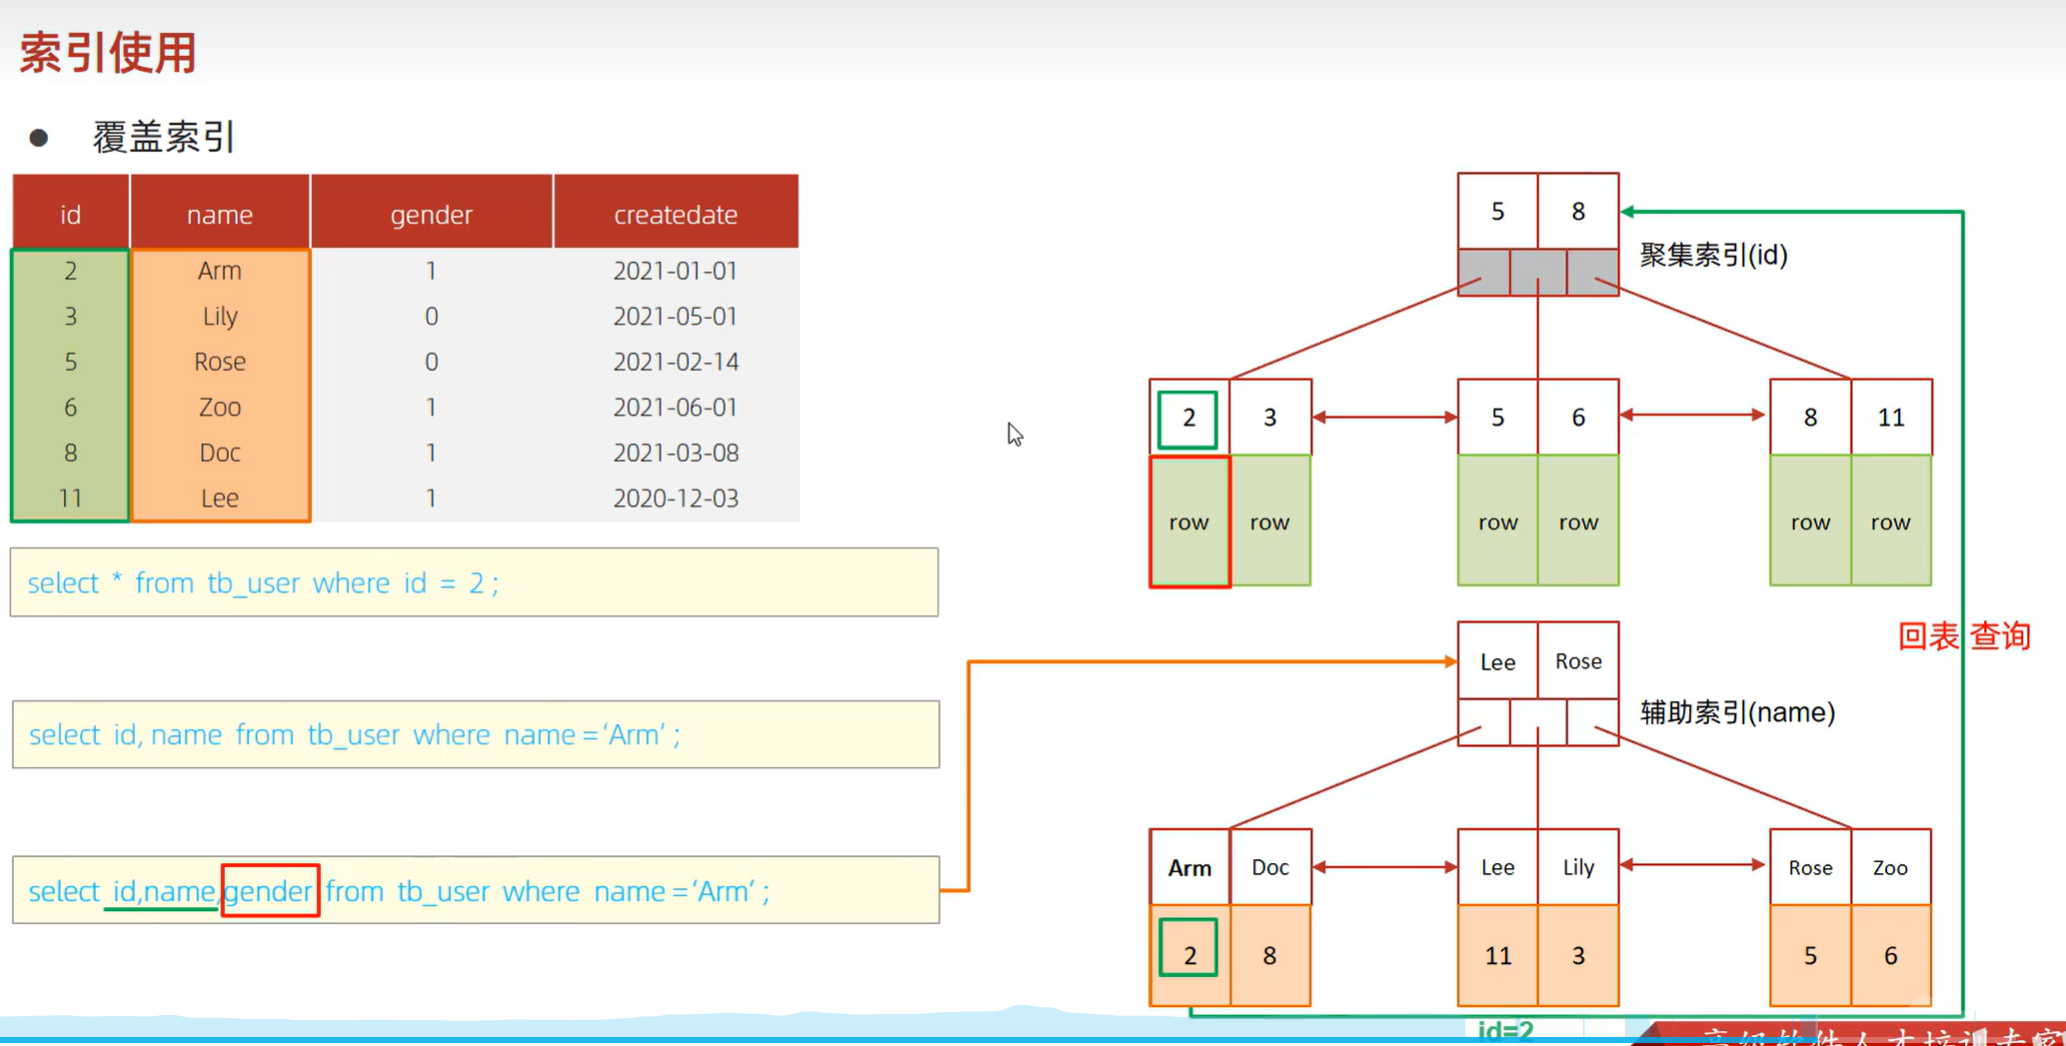Click the name table column header

[x=220, y=214]
